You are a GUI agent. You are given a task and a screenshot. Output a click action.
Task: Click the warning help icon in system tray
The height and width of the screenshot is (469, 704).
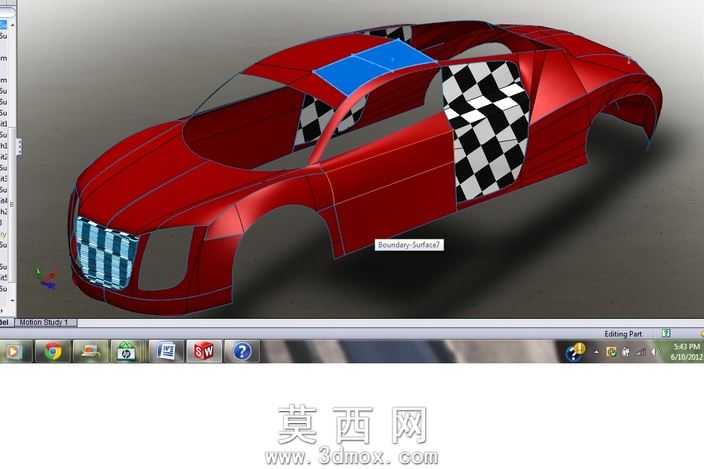pos(575,351)
